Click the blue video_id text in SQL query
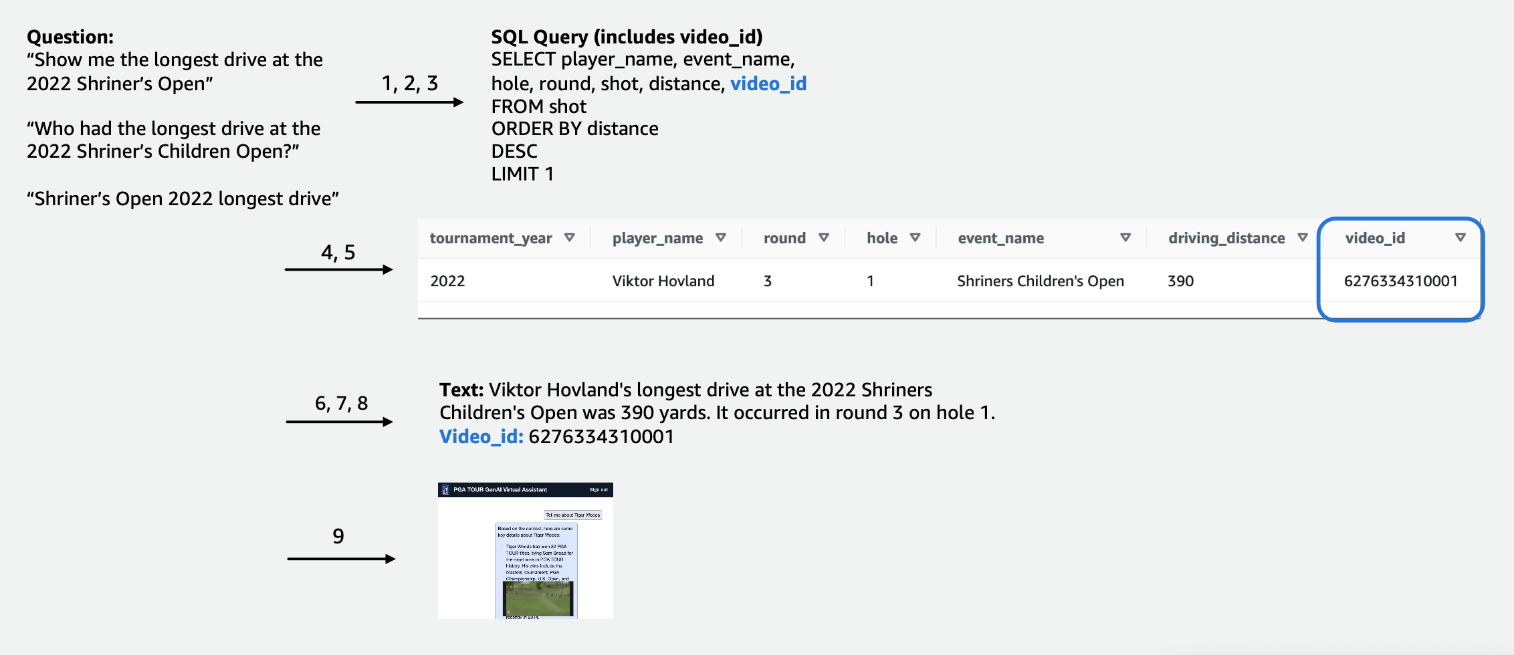 click(768, 84)
